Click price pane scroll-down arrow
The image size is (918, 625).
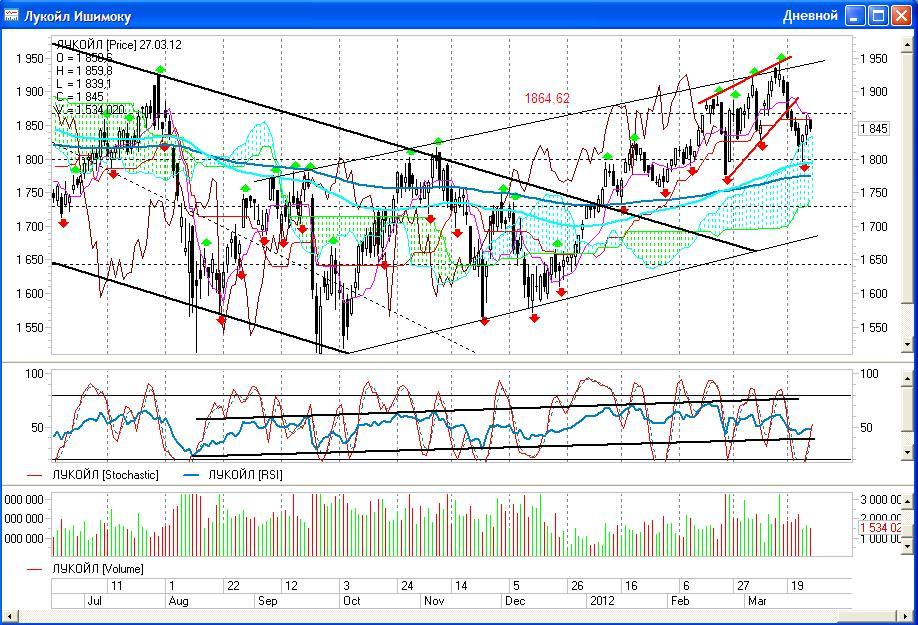coord(907,345)
